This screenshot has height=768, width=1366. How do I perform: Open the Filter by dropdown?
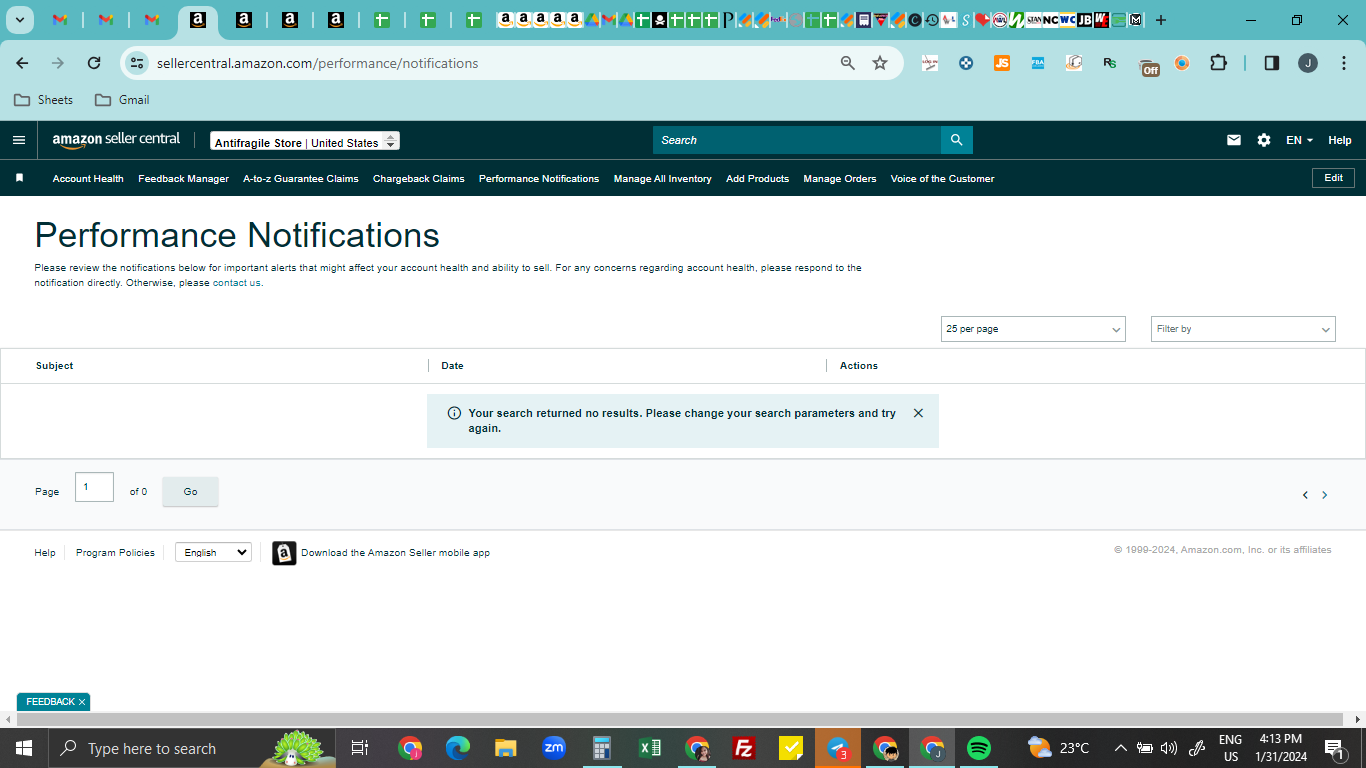1243,329
